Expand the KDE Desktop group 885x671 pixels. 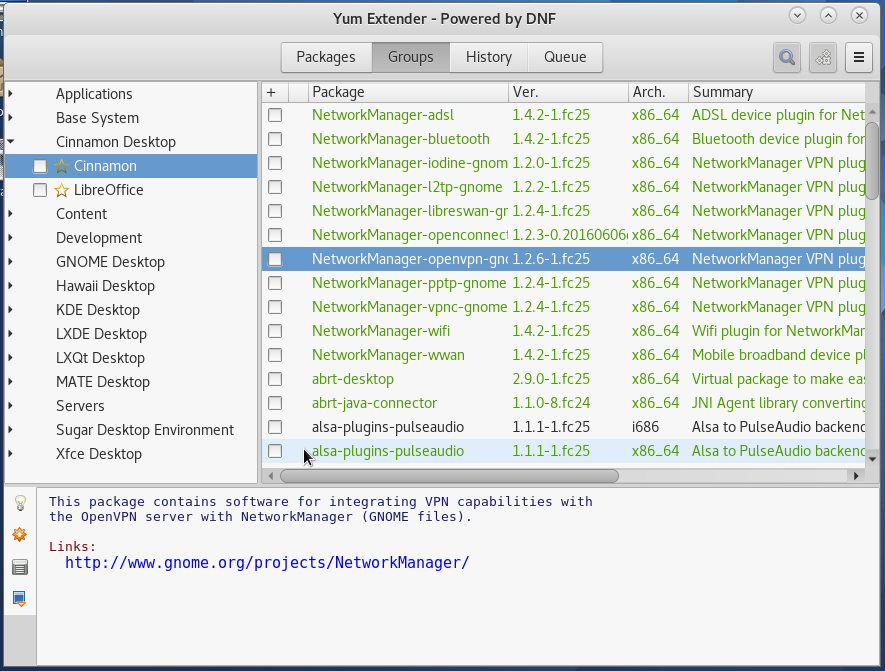point(11,309)
